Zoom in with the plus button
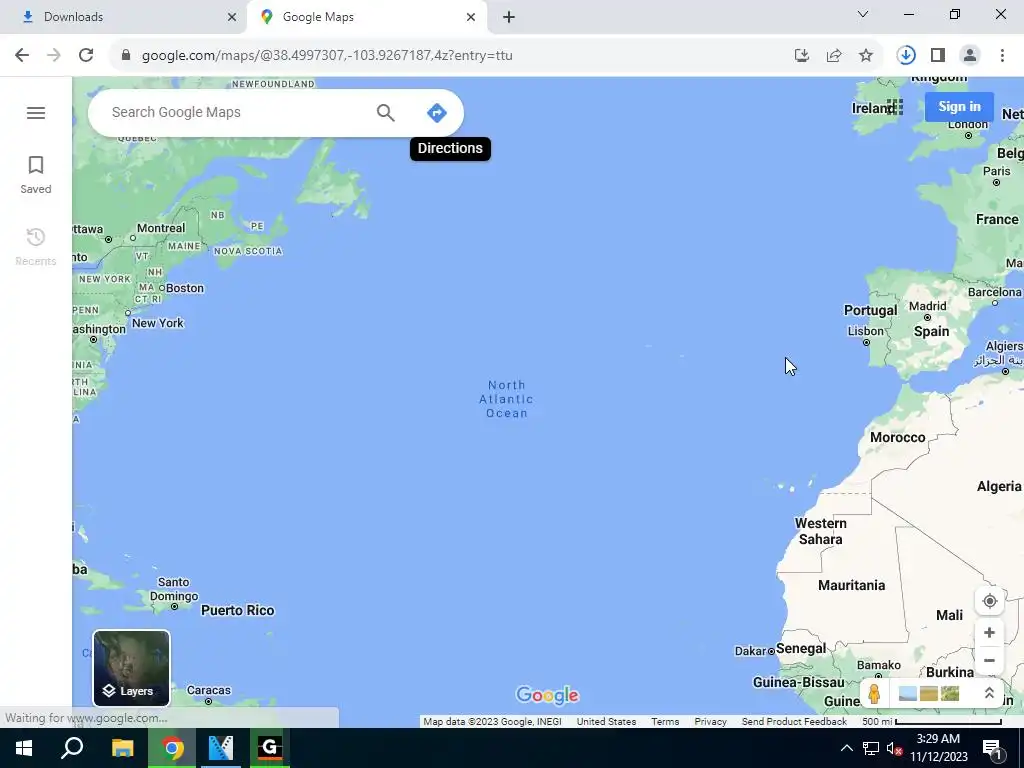Screen dimensions: 1024x768 pos(989,633)
